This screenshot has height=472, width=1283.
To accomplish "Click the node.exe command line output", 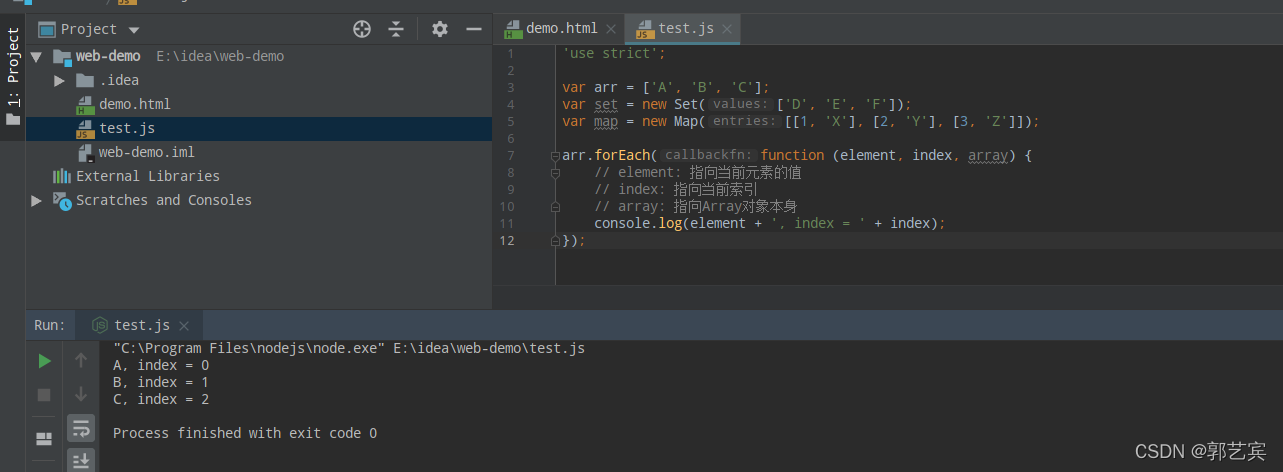I will [349, 348].
